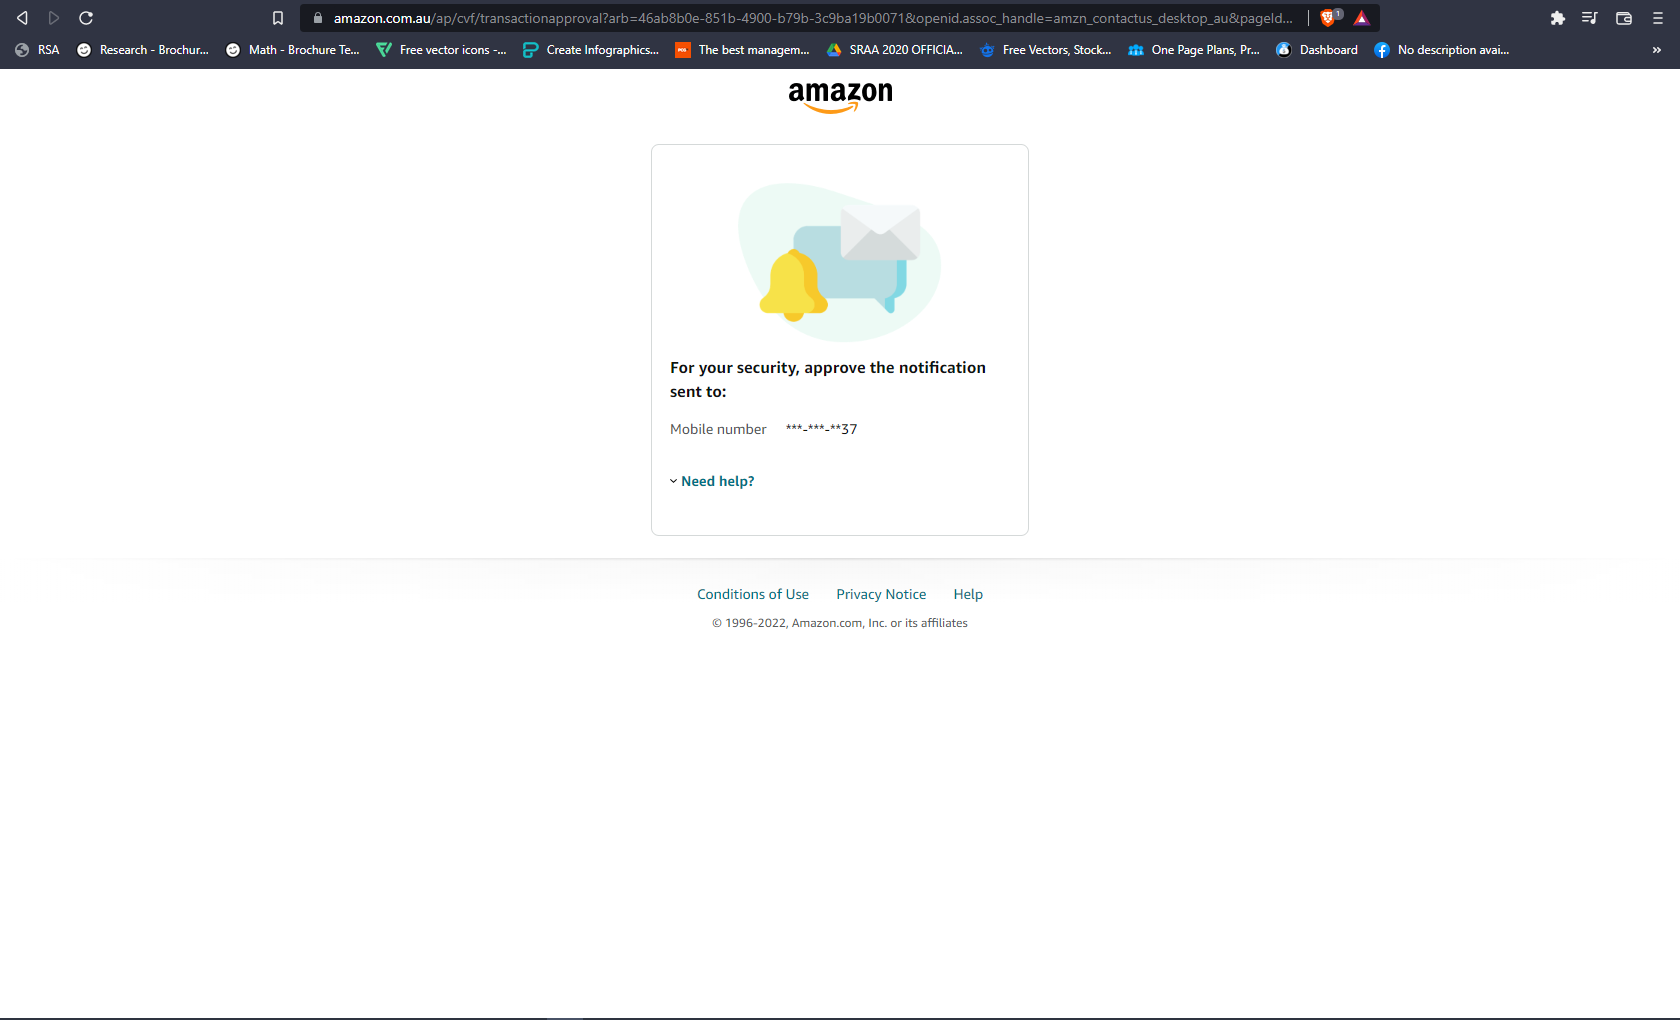Click the Brave Rewards triangle icon
The image size is (1680, 1020).
coord(1361,18)
